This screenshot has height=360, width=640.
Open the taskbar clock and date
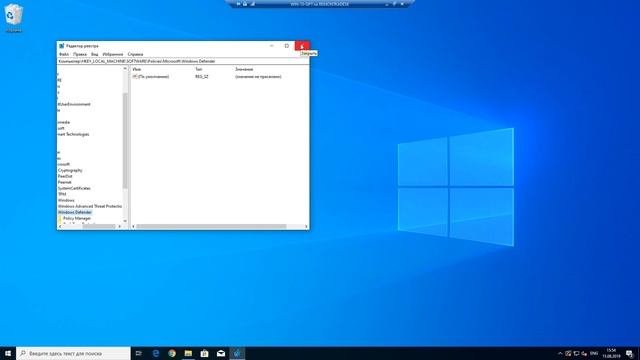coord(611,353)
